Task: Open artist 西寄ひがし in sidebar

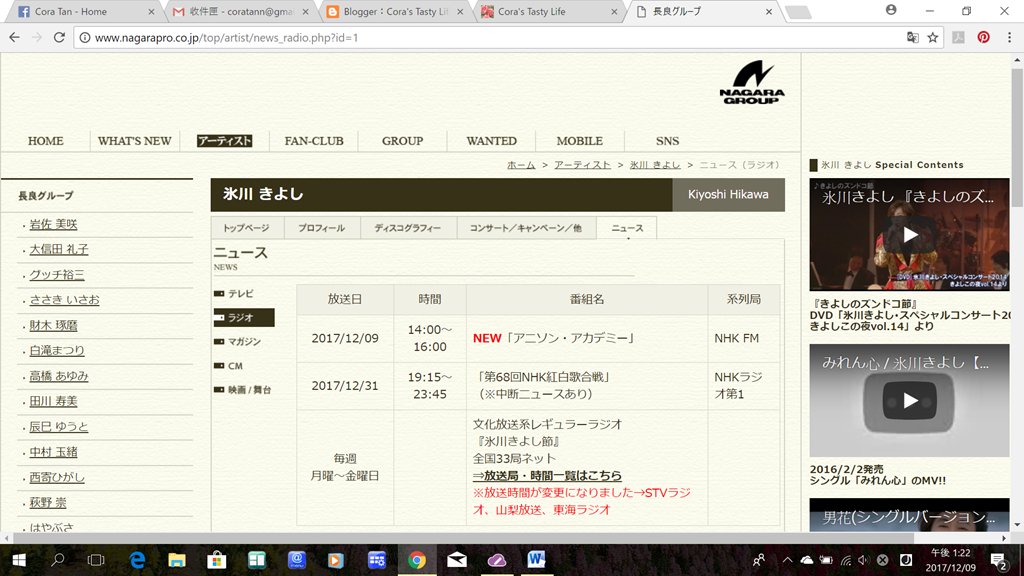Action: coord(57,477)
